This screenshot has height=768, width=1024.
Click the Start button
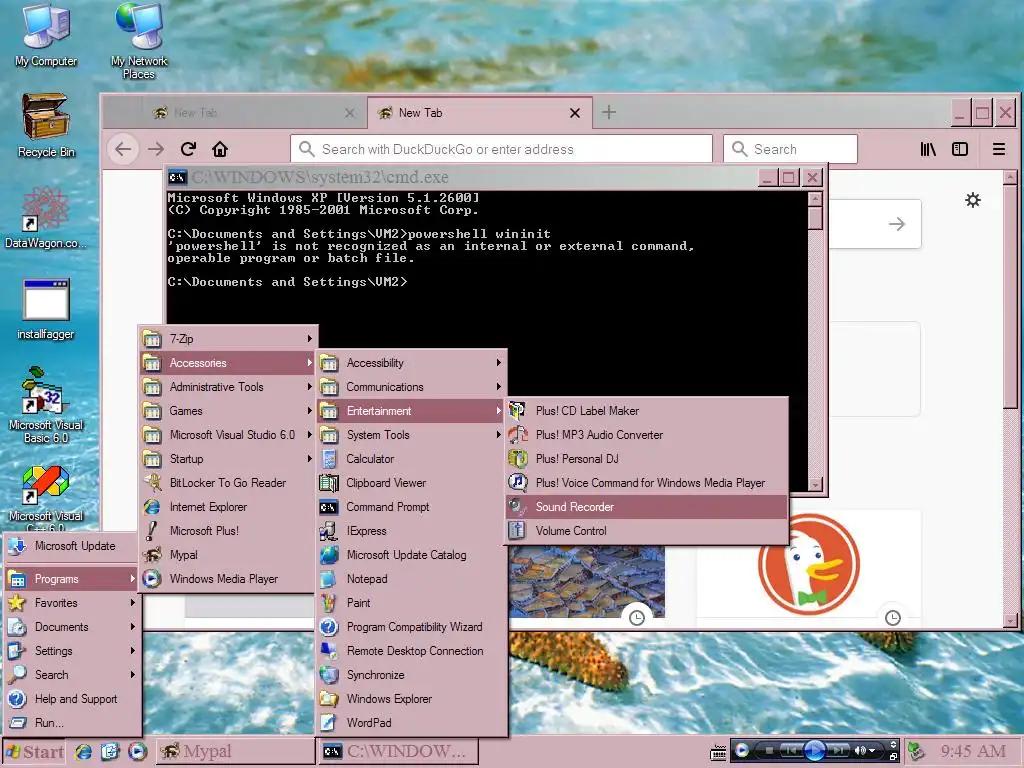35,752
